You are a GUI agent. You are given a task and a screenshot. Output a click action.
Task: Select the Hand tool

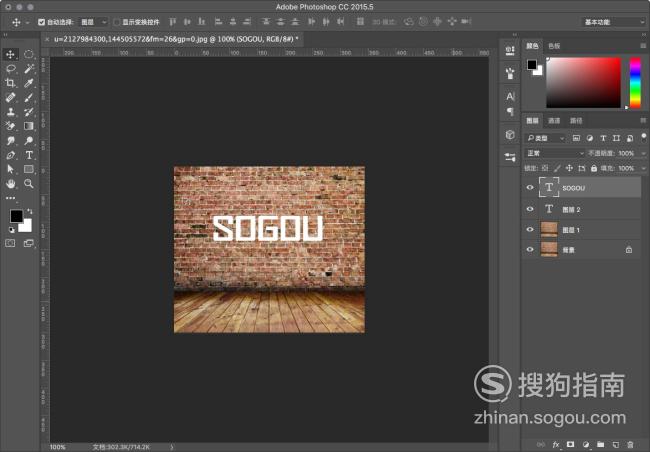10,183
